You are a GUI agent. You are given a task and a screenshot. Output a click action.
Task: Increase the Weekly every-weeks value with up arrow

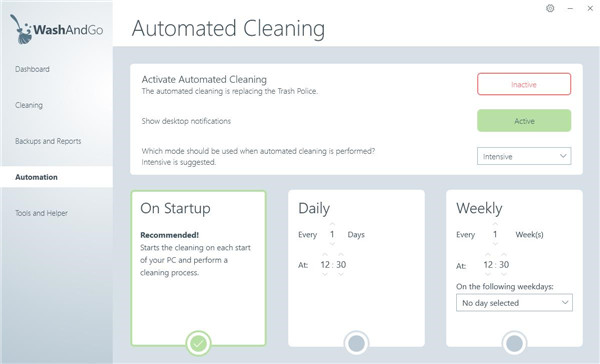[495, 224]
